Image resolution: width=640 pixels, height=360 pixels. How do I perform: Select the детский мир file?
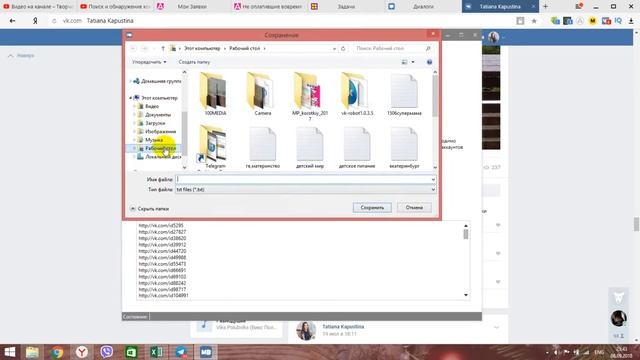click(310, 148)
